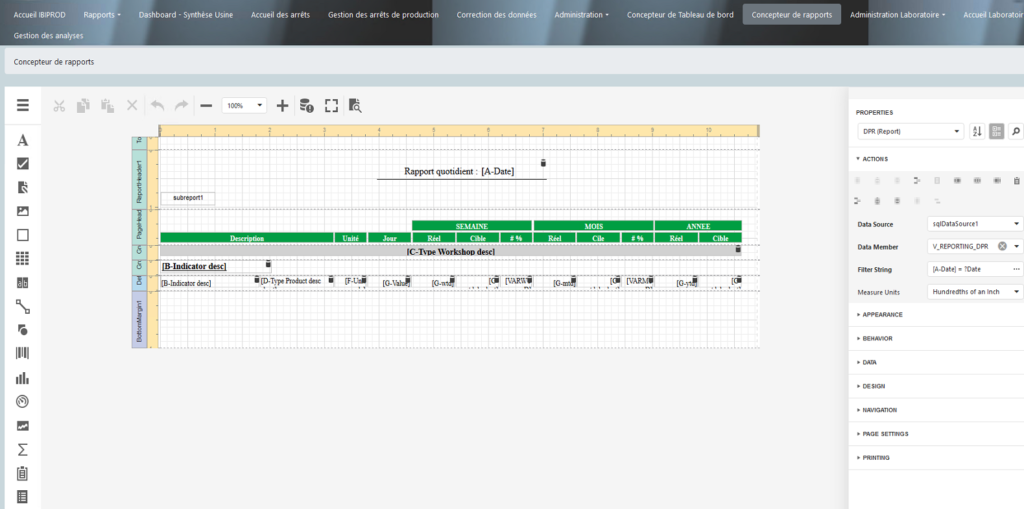Clear the Data Member value
This screenshot has width=1024, height=509.
pos(1002,246)
